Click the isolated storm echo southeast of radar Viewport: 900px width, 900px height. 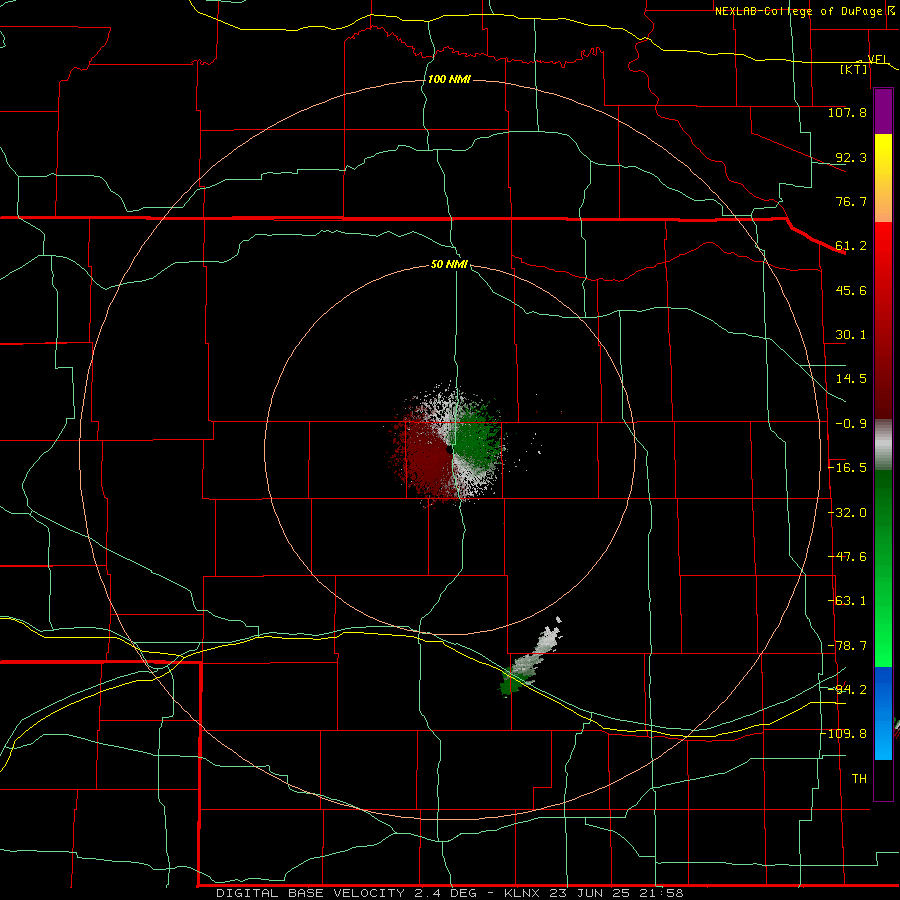530,657
